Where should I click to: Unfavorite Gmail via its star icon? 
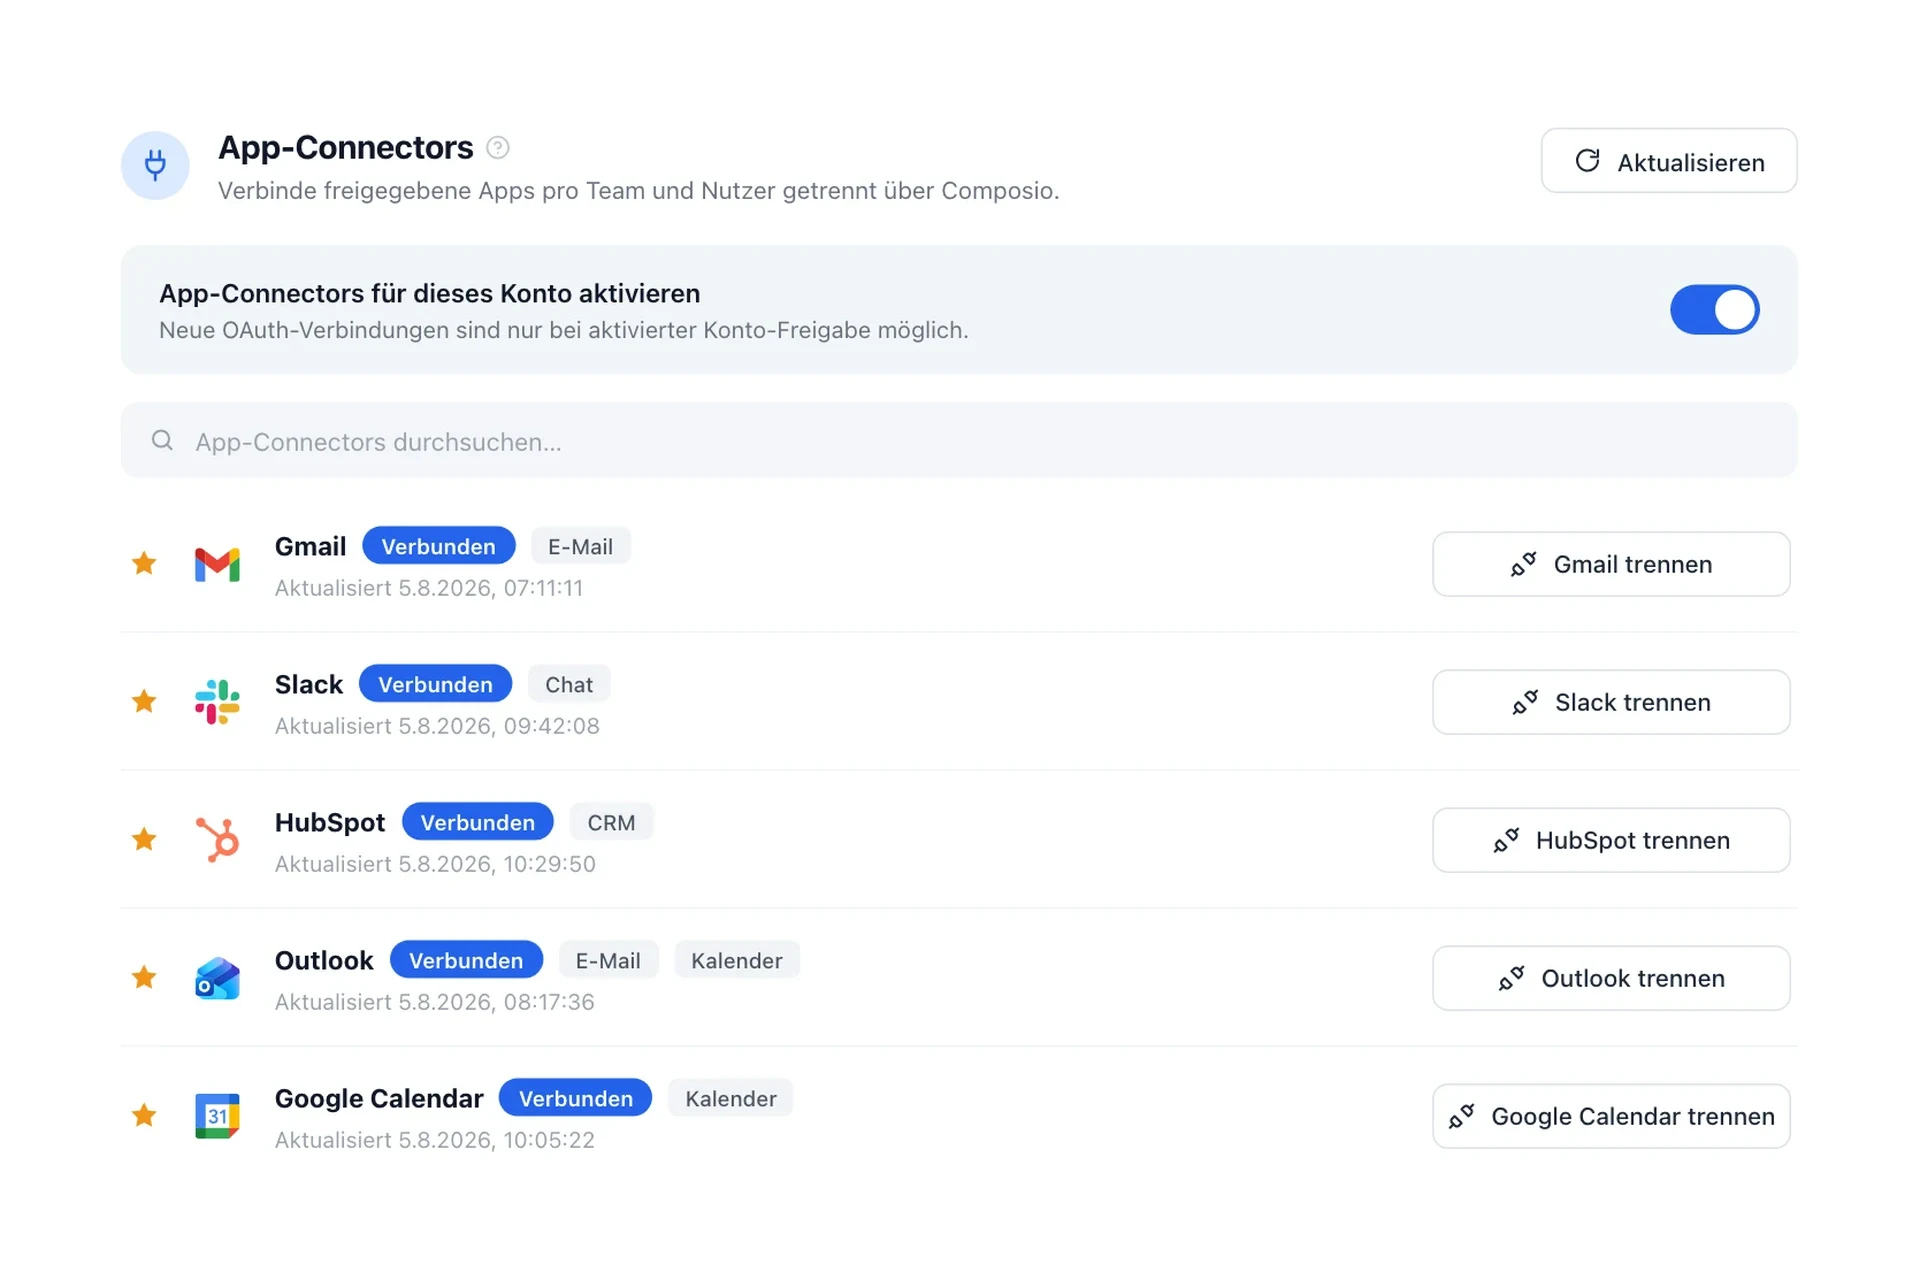click(x=144, y=564)
